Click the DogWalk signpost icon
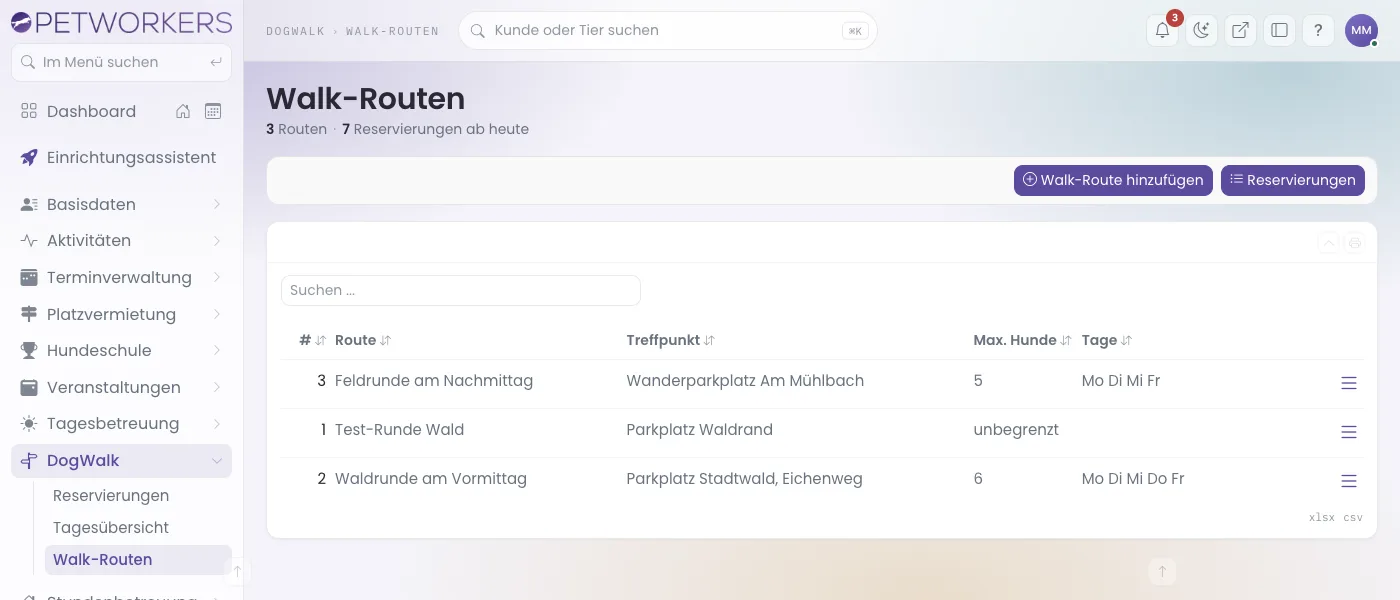Screen dimensions: 1400x600 [x=29, y=460]
